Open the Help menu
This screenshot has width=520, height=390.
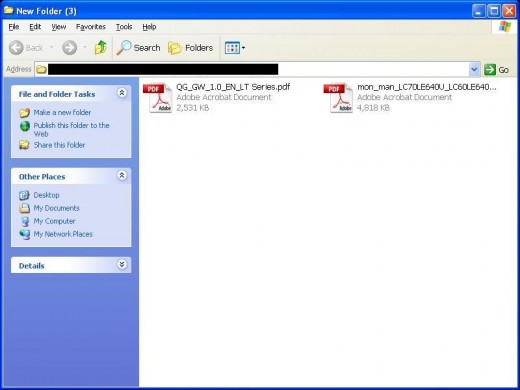pyautogui.click(x=149, y=27)
